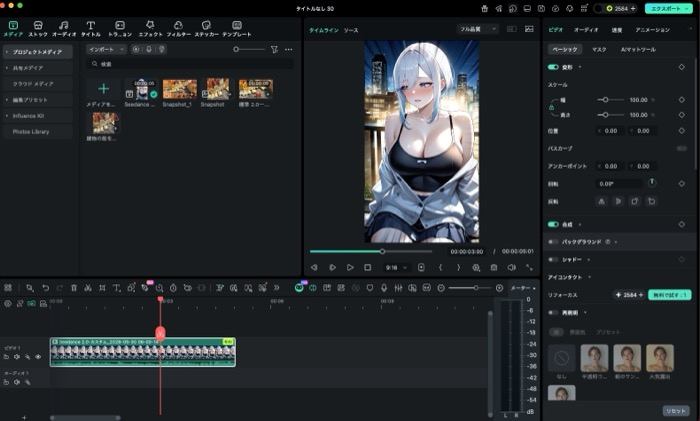Screen dimensions: 700x421
Task: Select the AI Matte Tool sub-tab
Action: coord(638,50)
